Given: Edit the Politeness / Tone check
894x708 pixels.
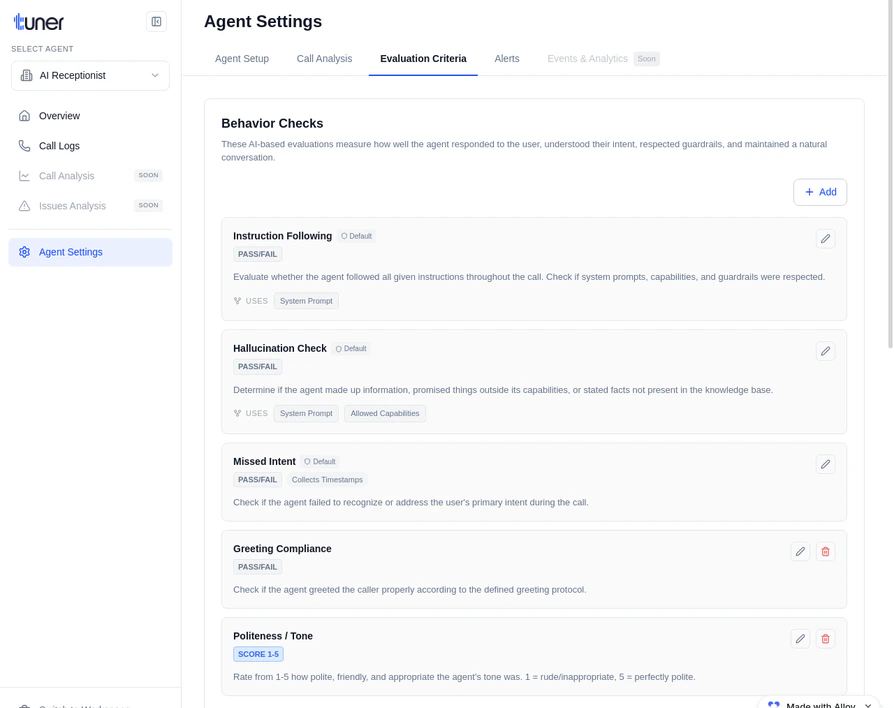Looking at the screenshot, I should [x=800, y=638].
